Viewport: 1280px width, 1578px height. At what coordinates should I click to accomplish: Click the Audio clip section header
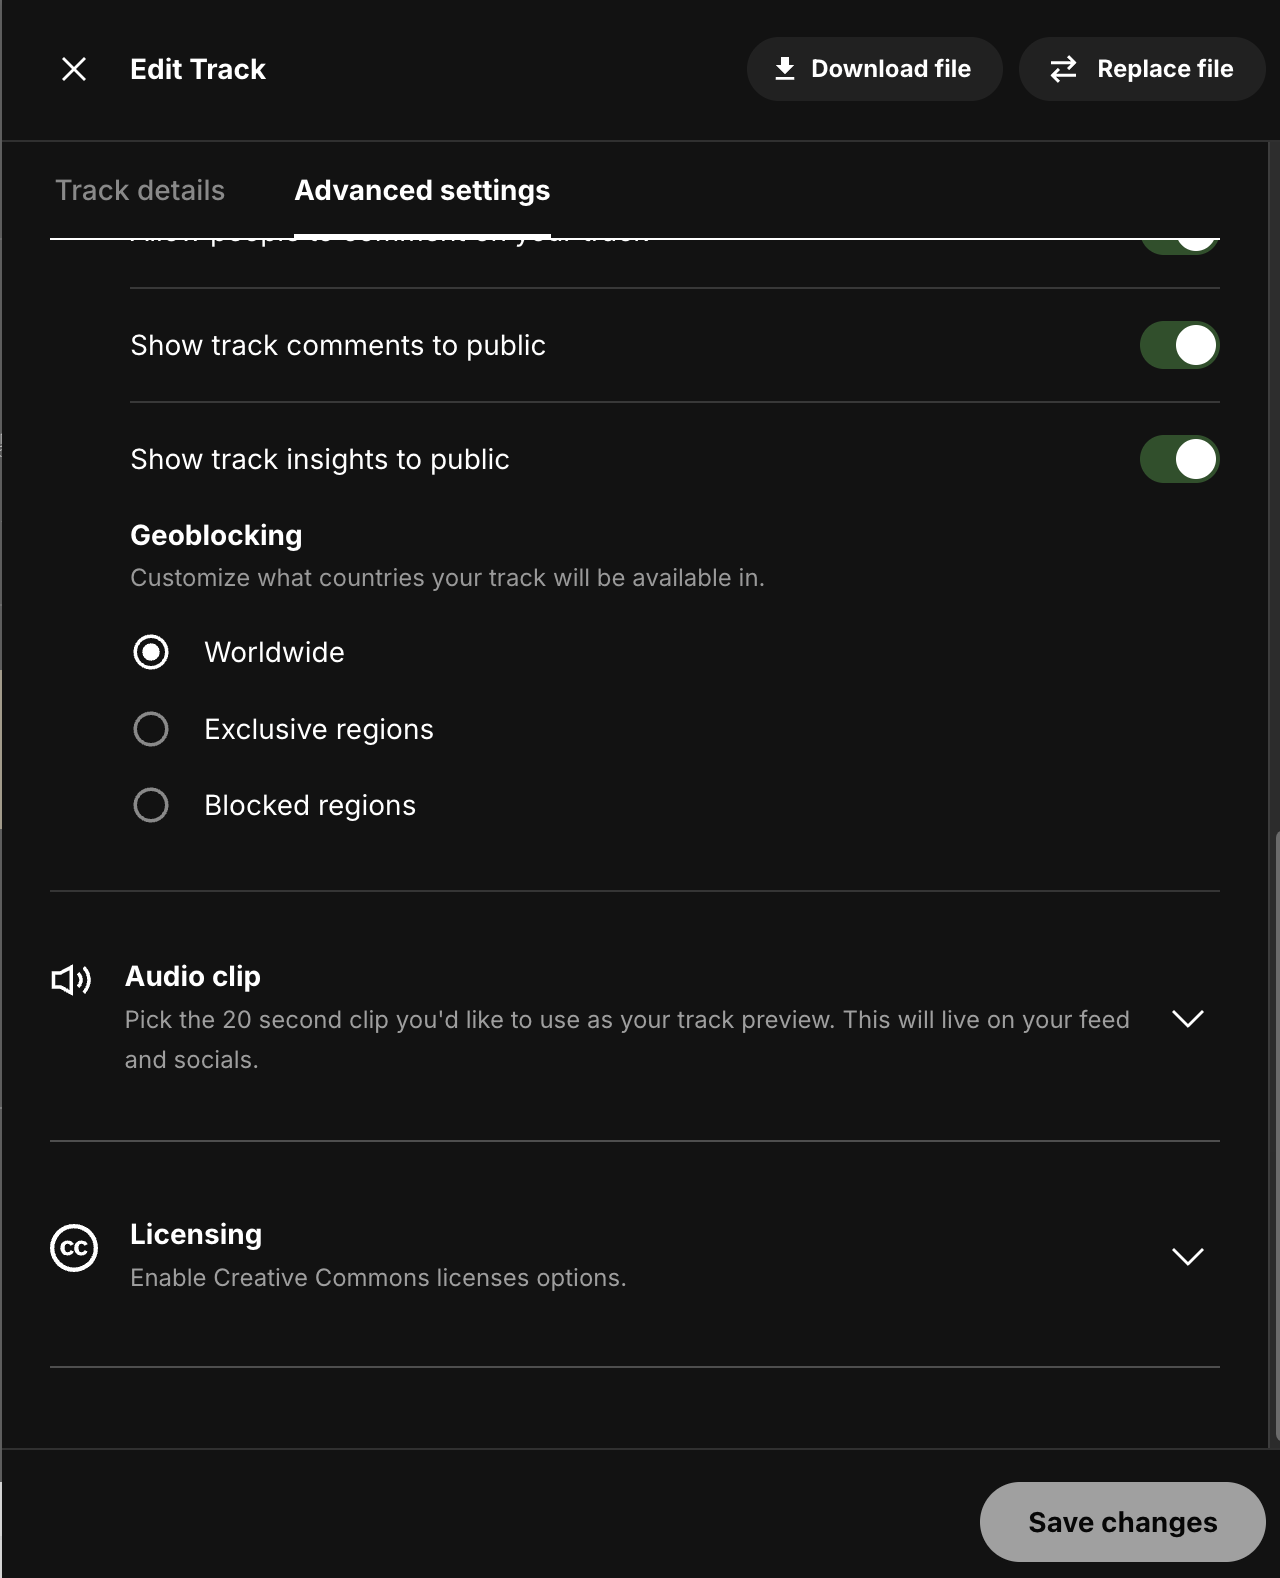coord(192,976)
